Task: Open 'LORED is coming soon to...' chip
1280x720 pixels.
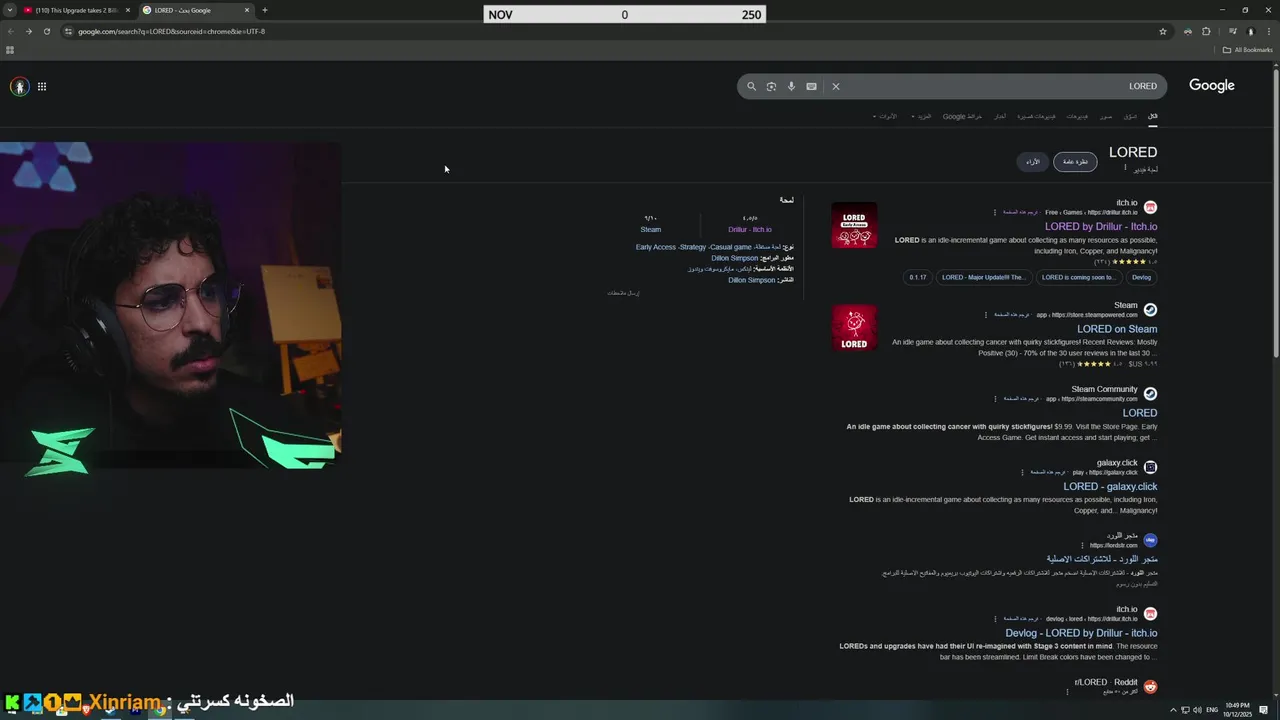Action: pyautogui.click(x=1078, y=277)
